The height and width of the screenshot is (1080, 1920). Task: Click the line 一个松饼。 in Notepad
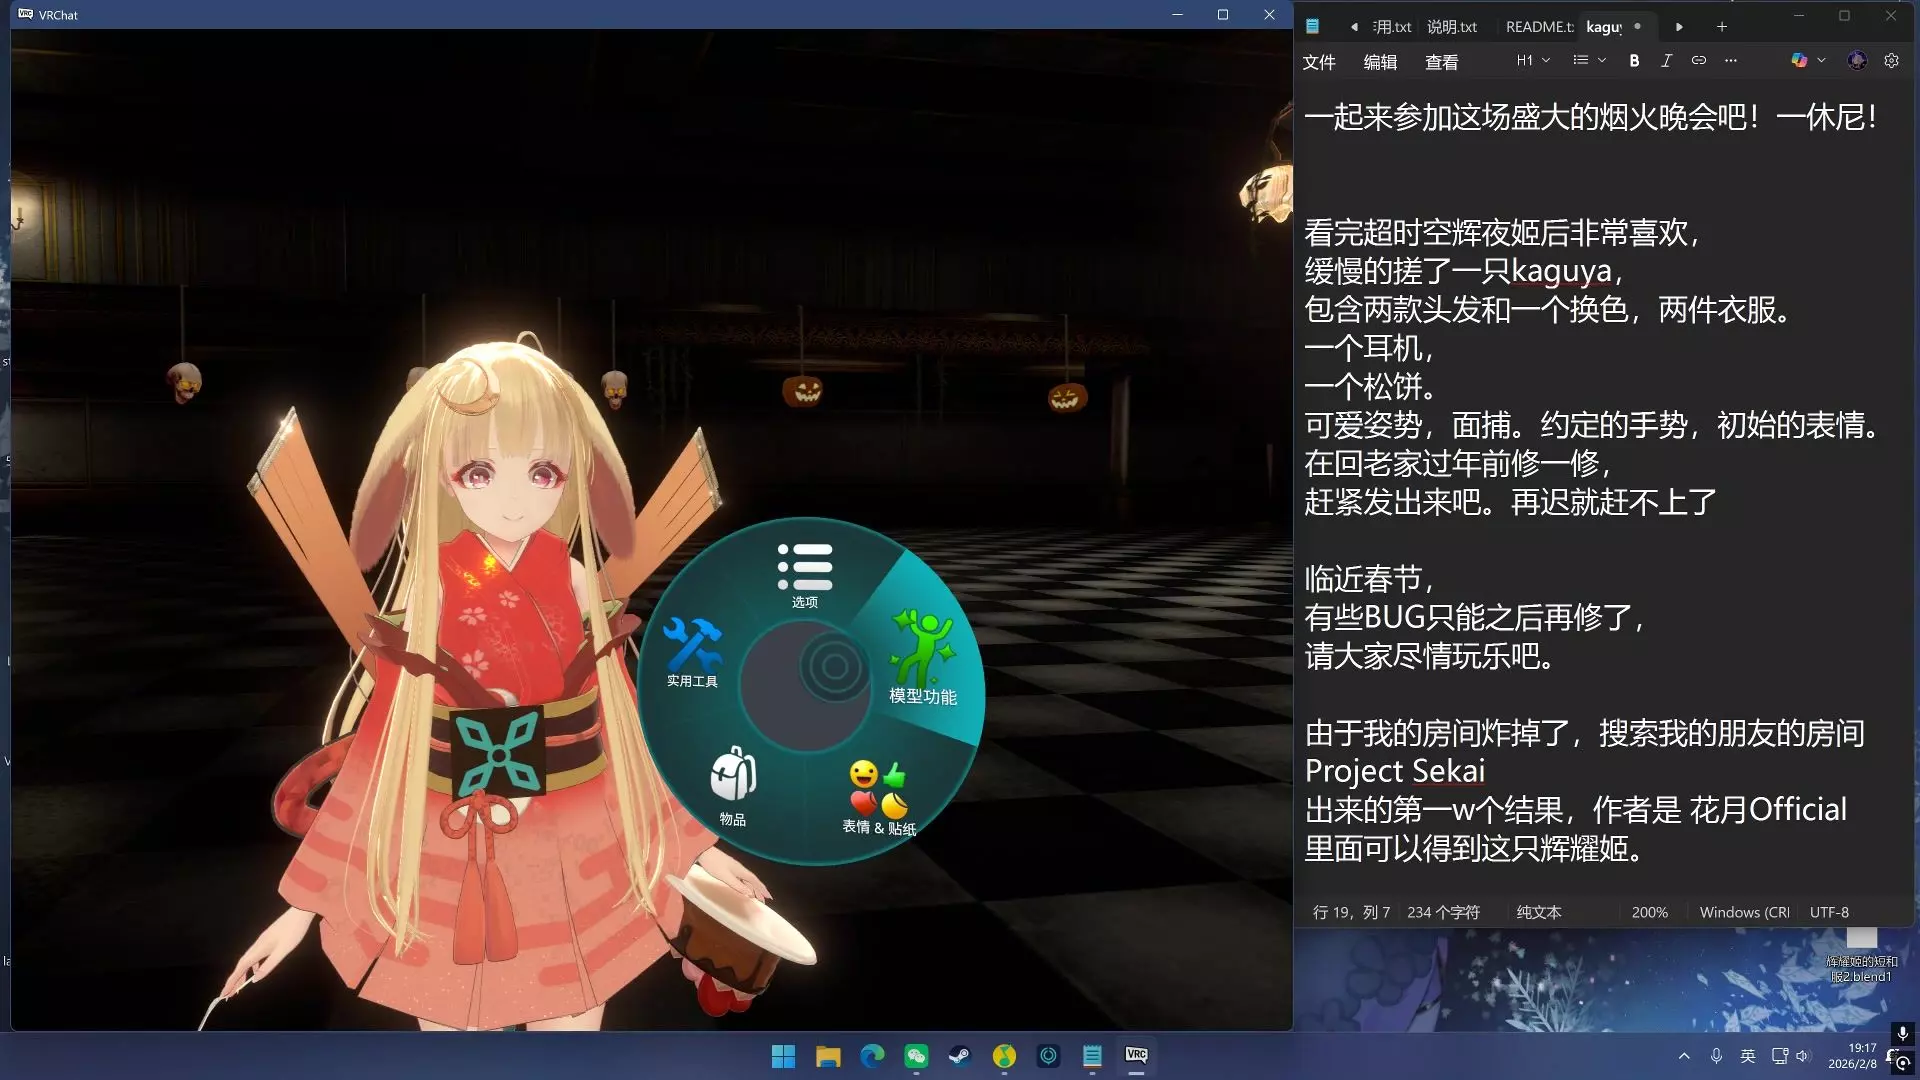pyautogui.click(x=1371, y=386)
